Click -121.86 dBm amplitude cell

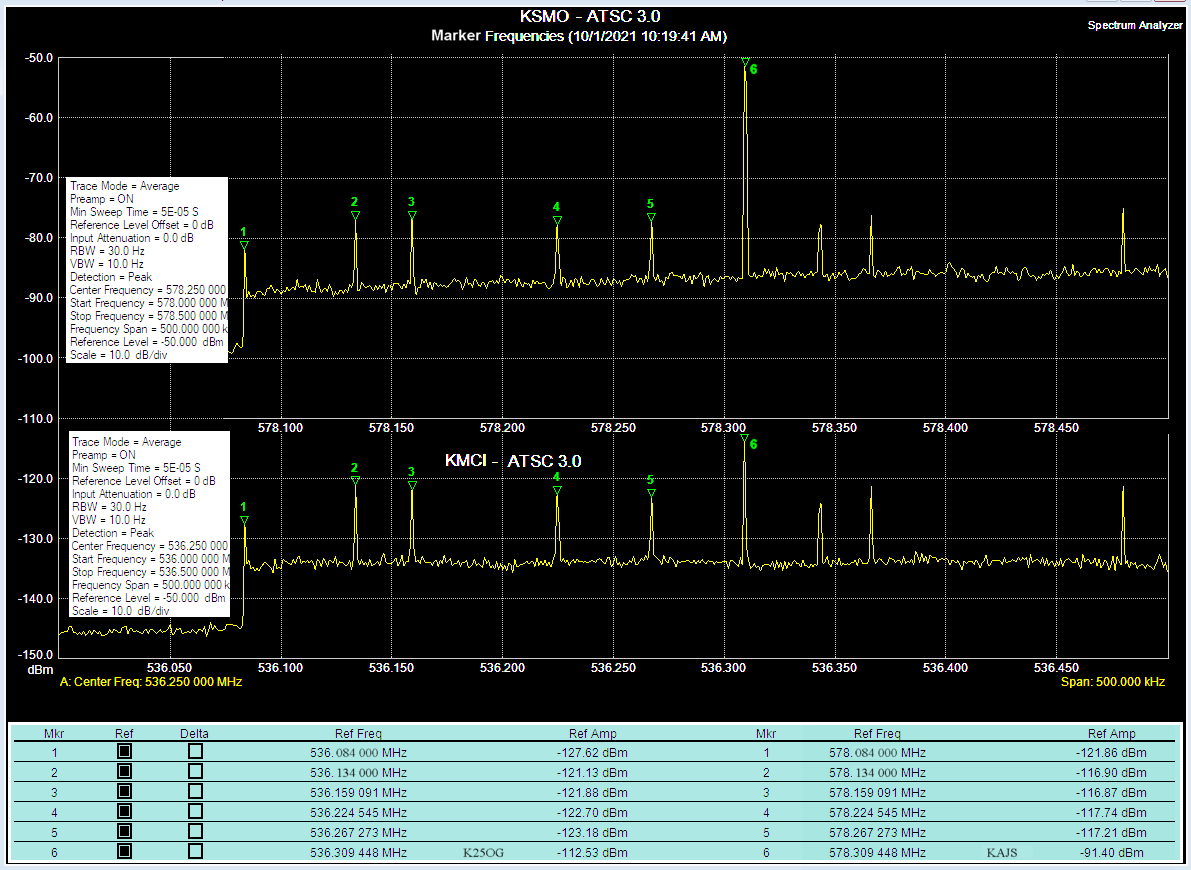1111,752
